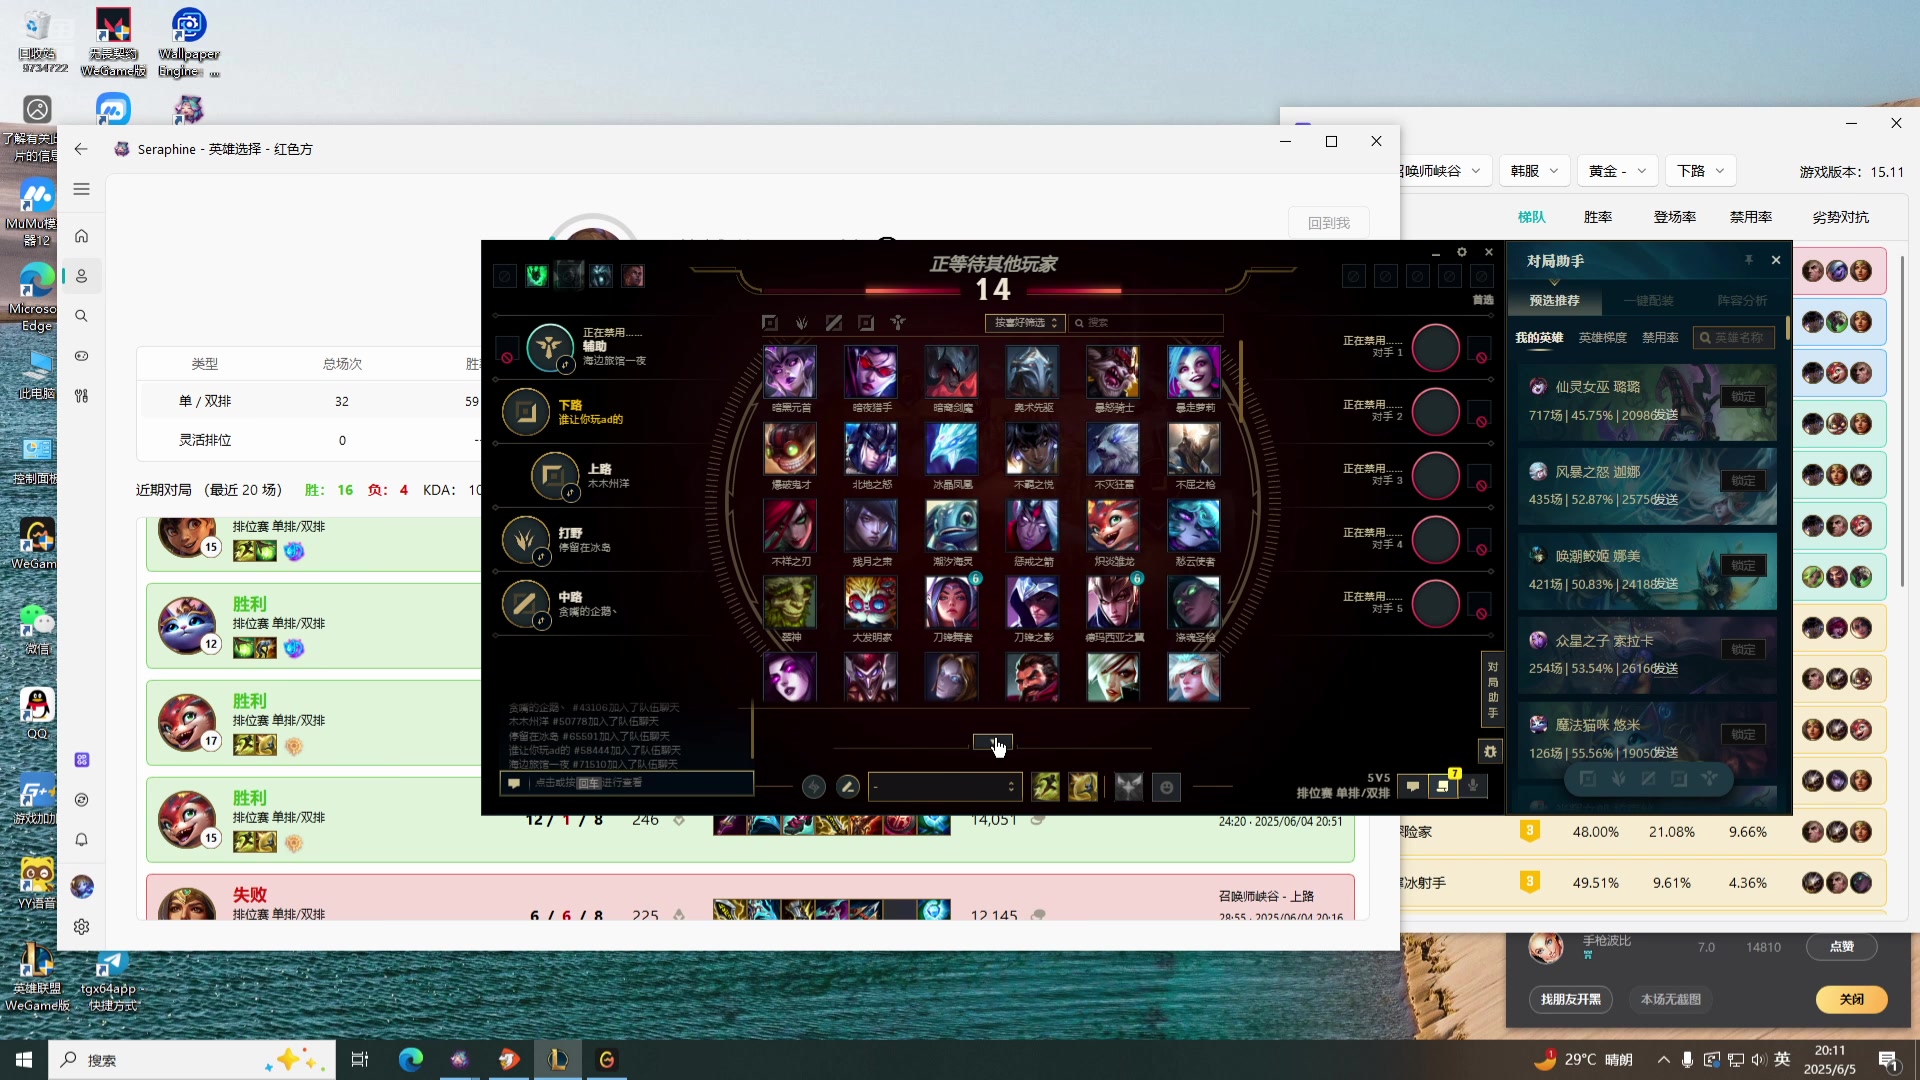Pick the 暴走萝莉 champion portrait
The width and height of the screenshot is (1920, 1080).
[1194, 372]
